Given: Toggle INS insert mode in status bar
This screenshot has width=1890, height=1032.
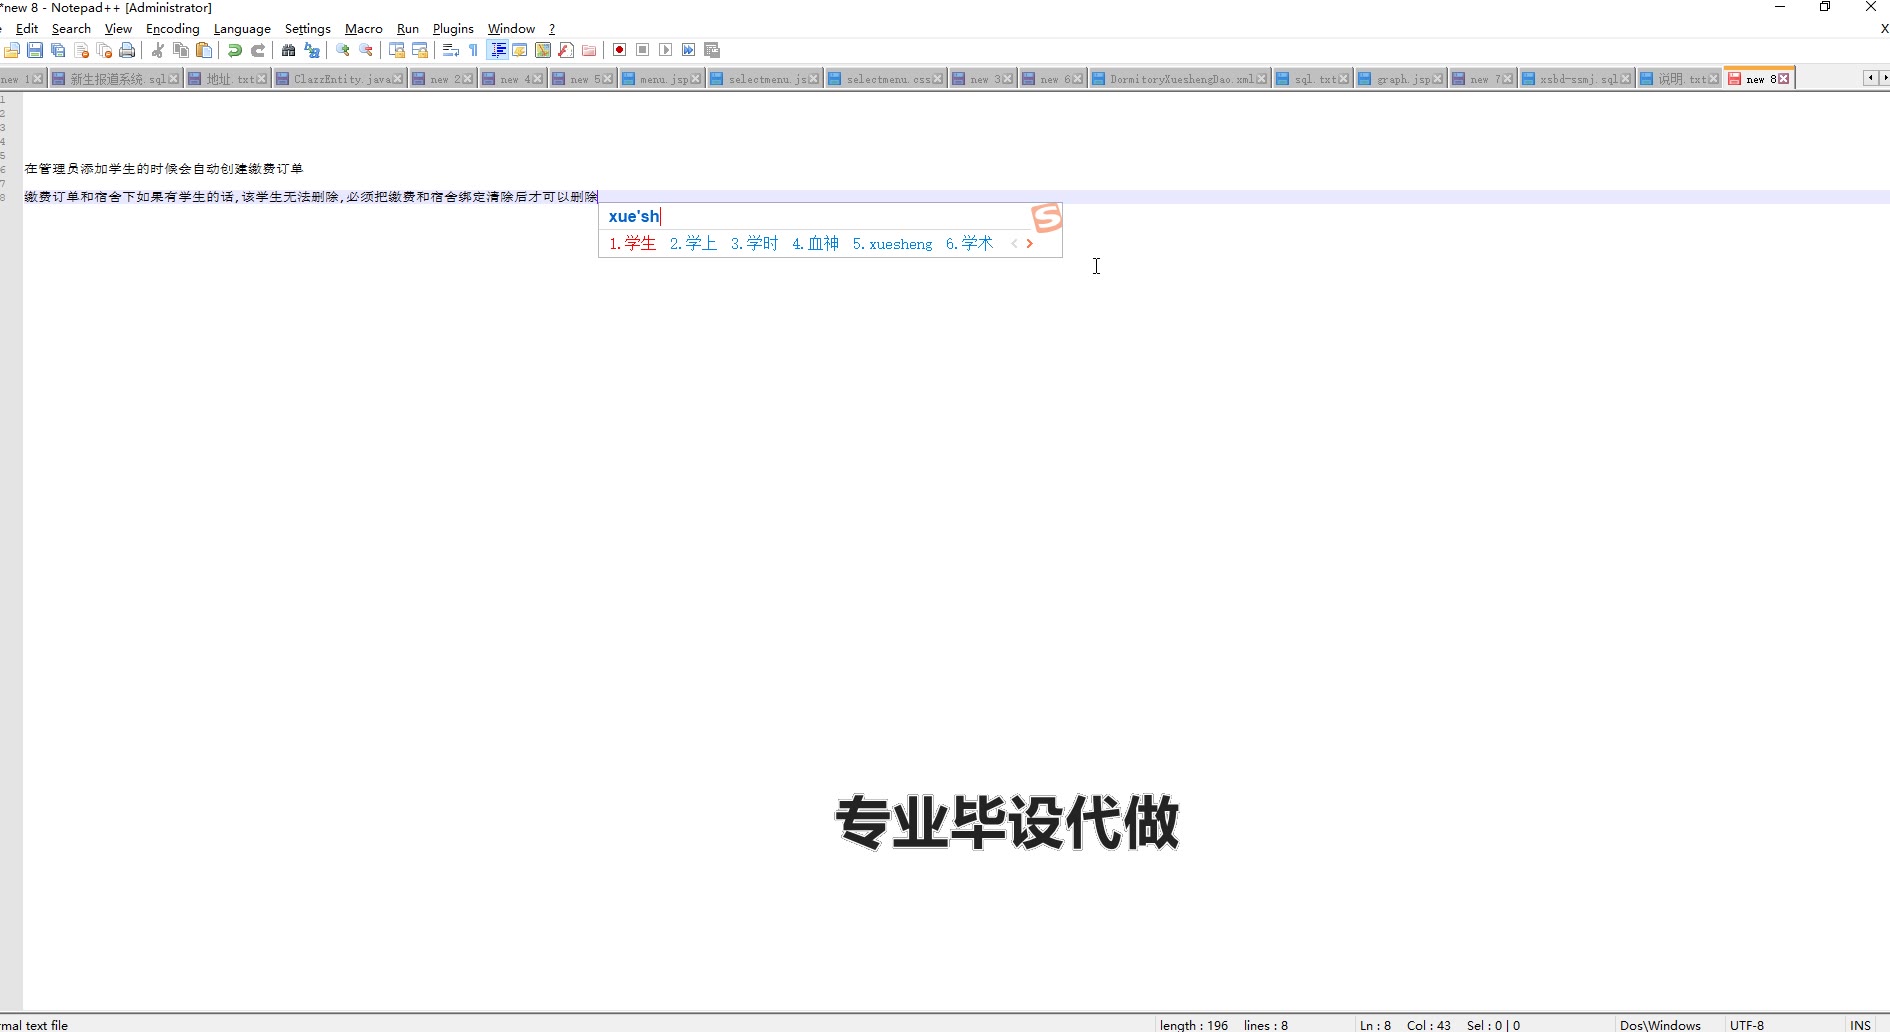Looking at the screenshot, I should [x=1860, y=1025].
